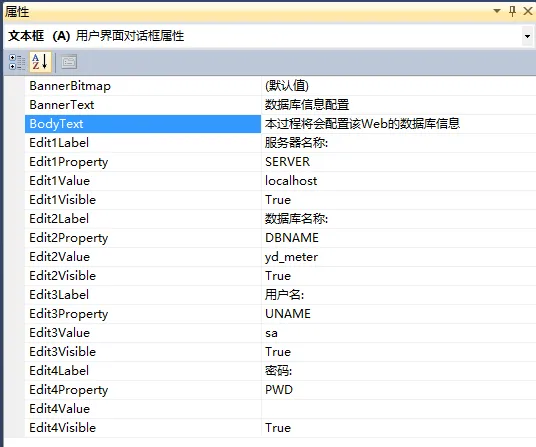
Task: Edit the BannerText value field
Action: coord(399,105)
